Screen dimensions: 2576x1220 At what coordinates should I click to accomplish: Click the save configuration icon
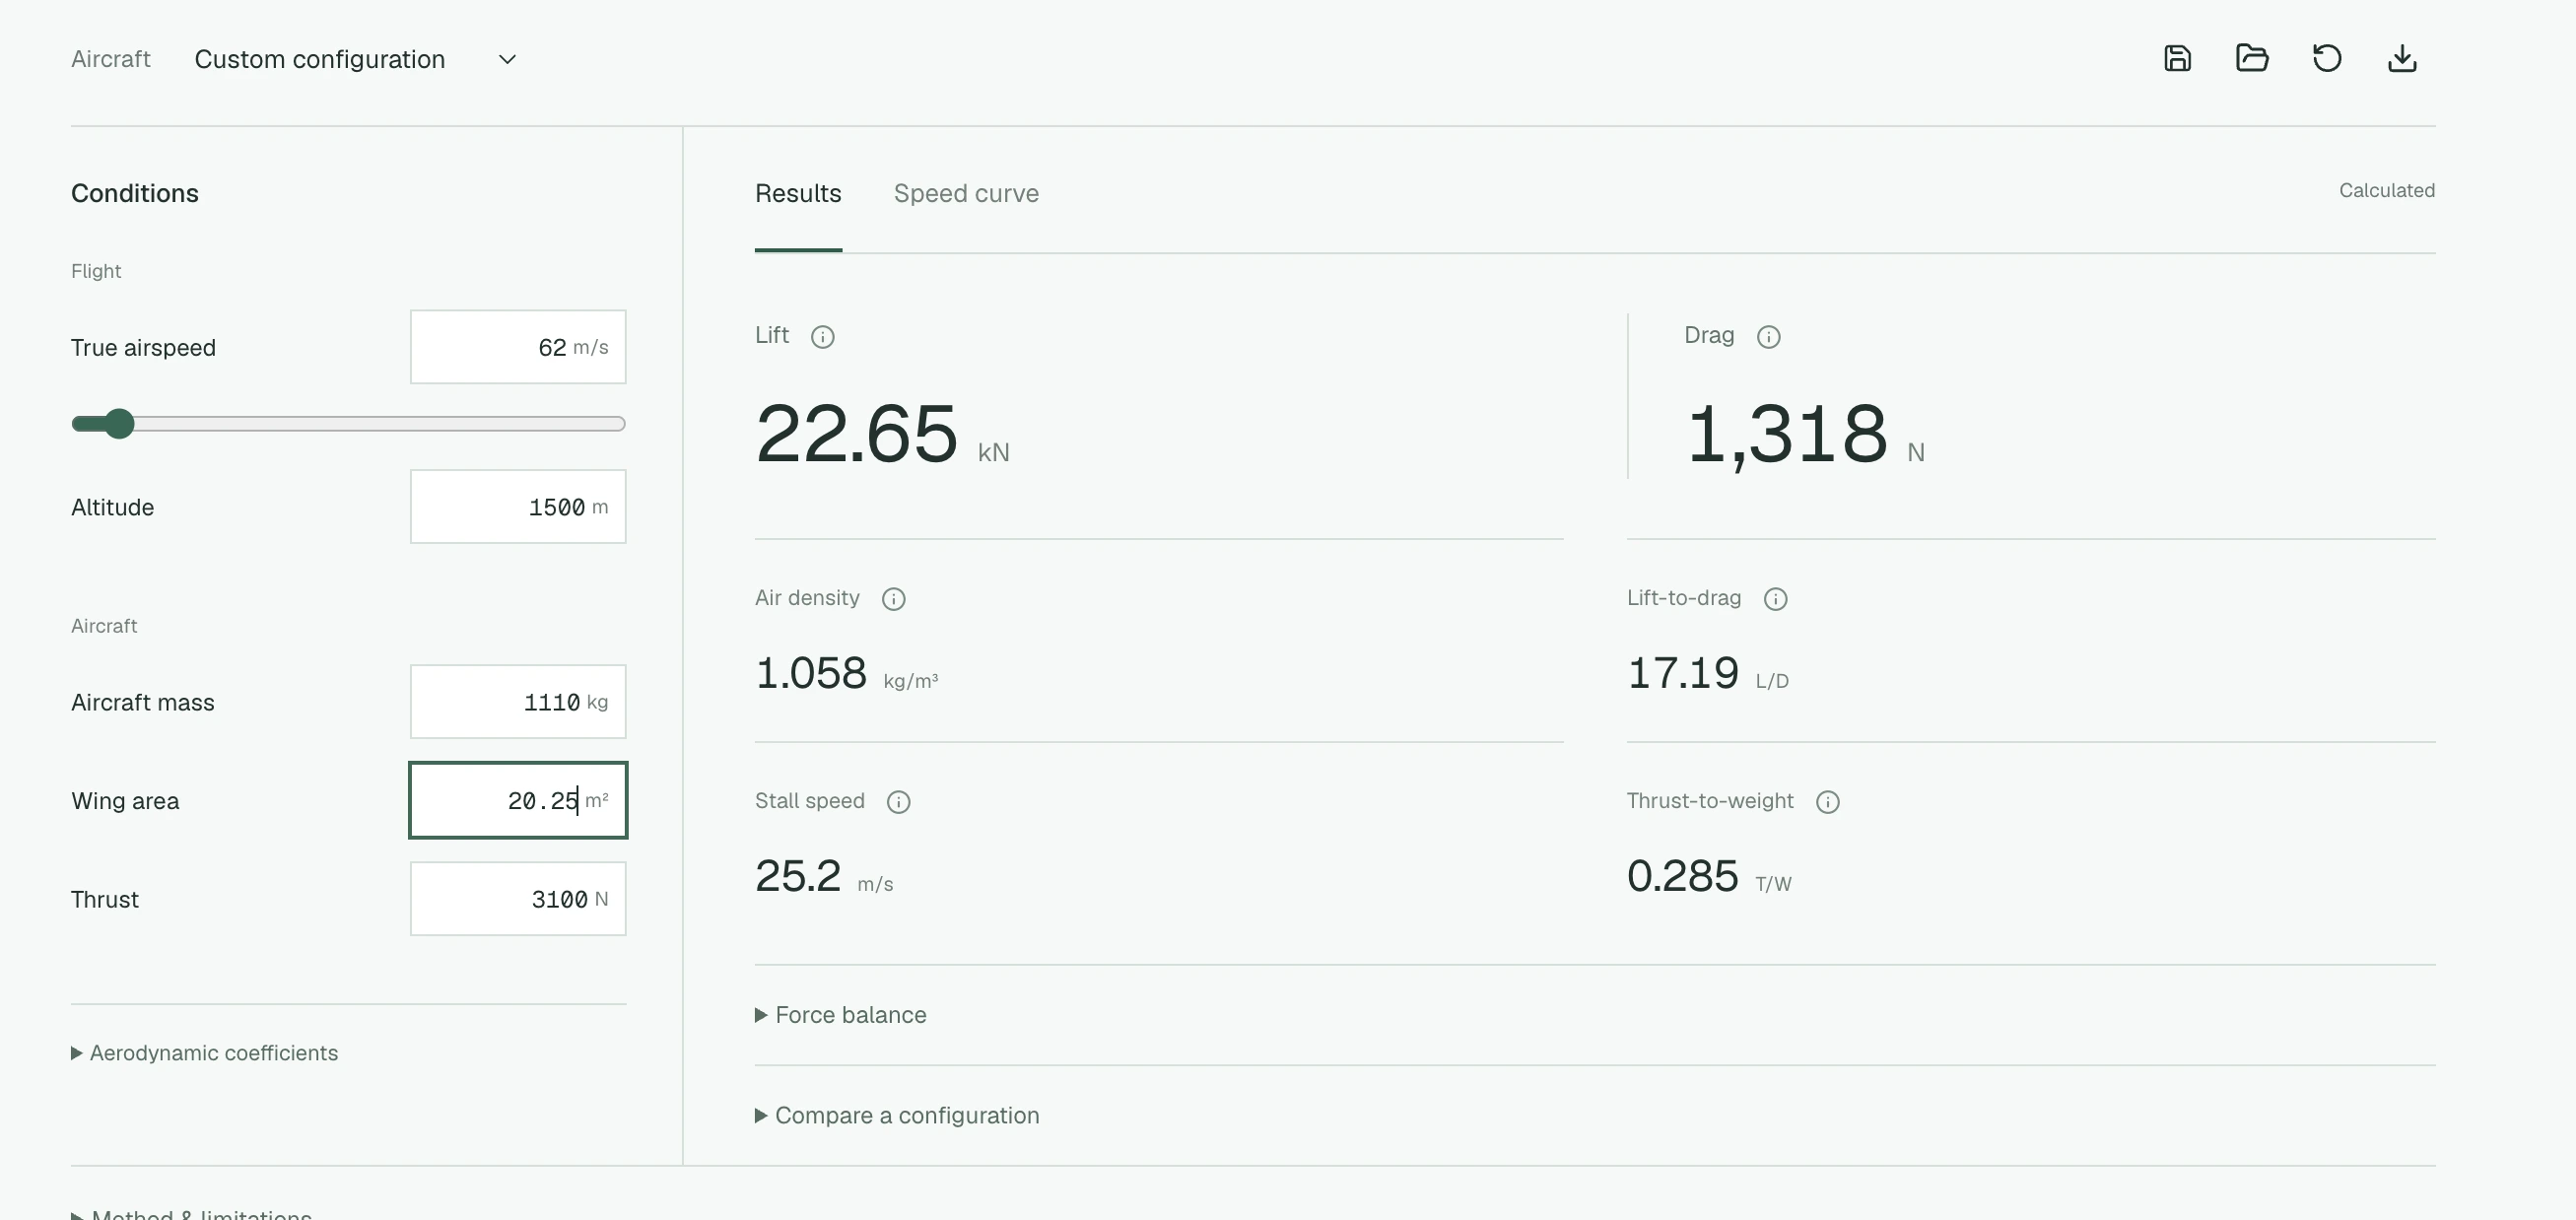(x=2177, y=59)
